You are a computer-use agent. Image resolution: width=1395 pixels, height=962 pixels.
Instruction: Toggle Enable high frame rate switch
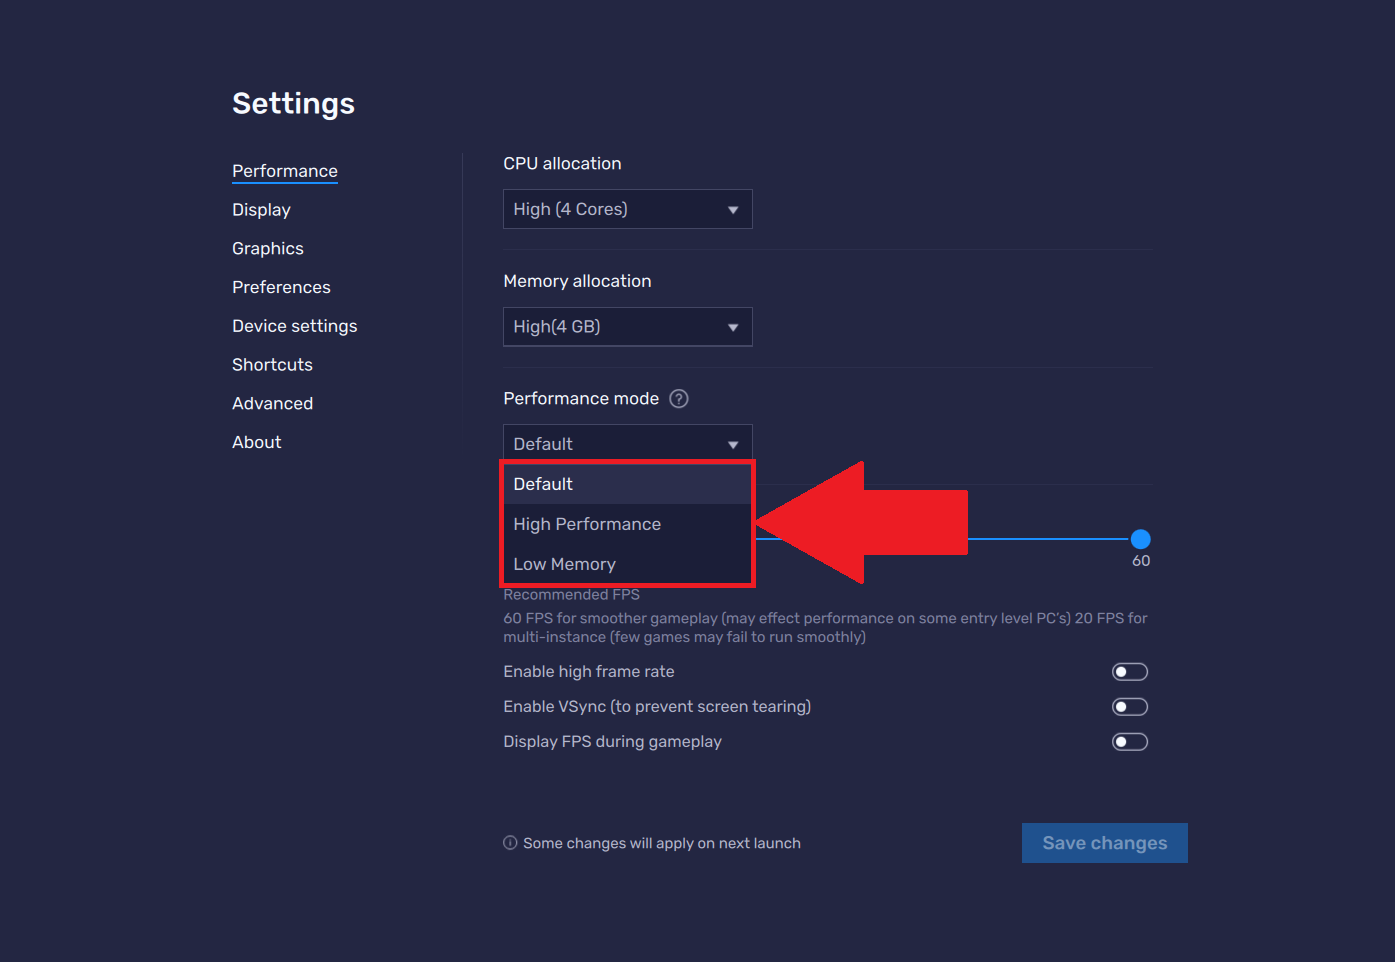[x=1129, y=672]
